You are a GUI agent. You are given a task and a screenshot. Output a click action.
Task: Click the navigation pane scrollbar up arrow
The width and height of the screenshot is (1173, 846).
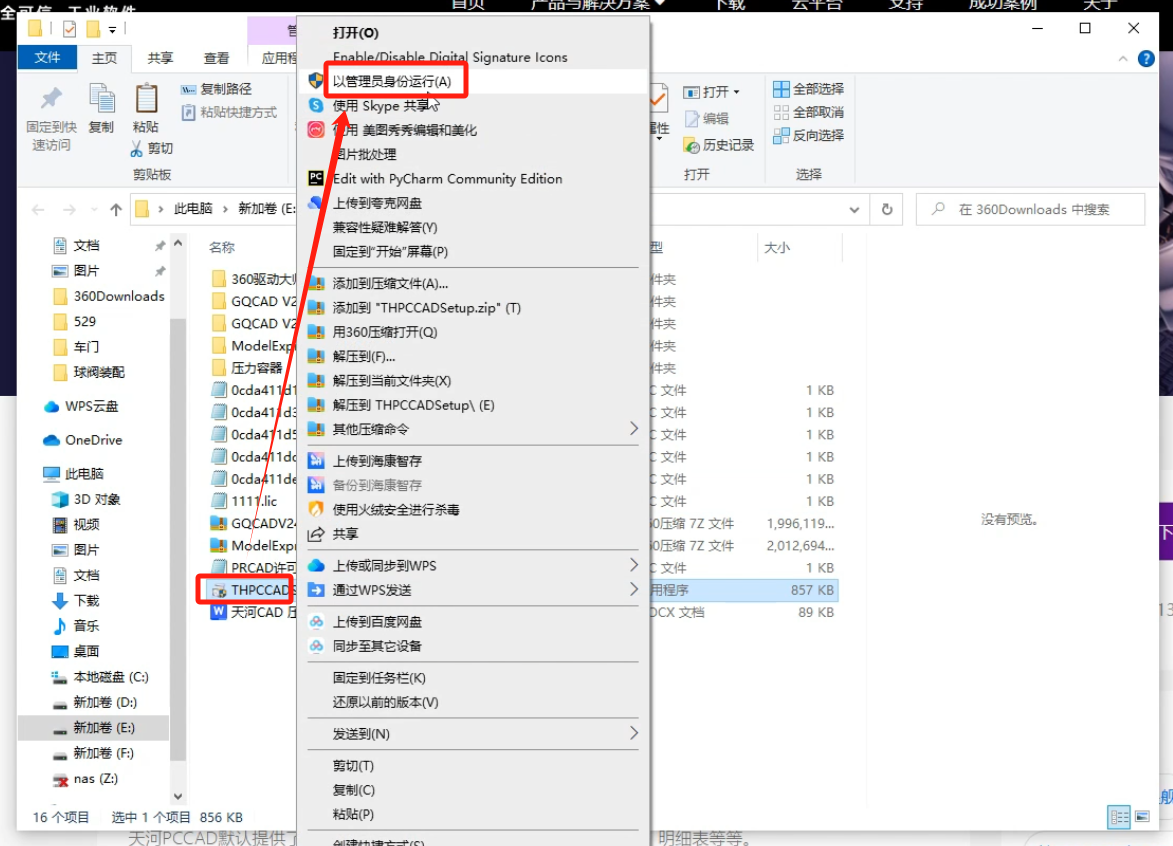click(x=178, y=244)
